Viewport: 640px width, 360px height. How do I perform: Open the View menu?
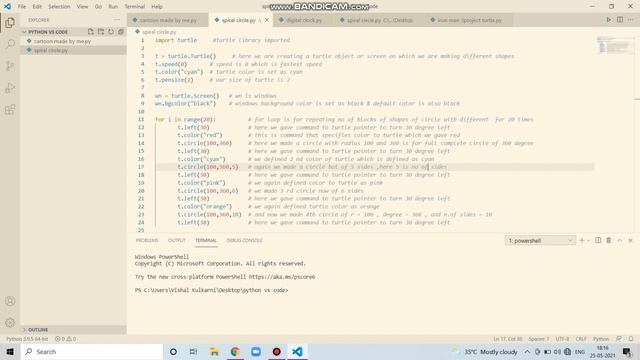point(82,7)
